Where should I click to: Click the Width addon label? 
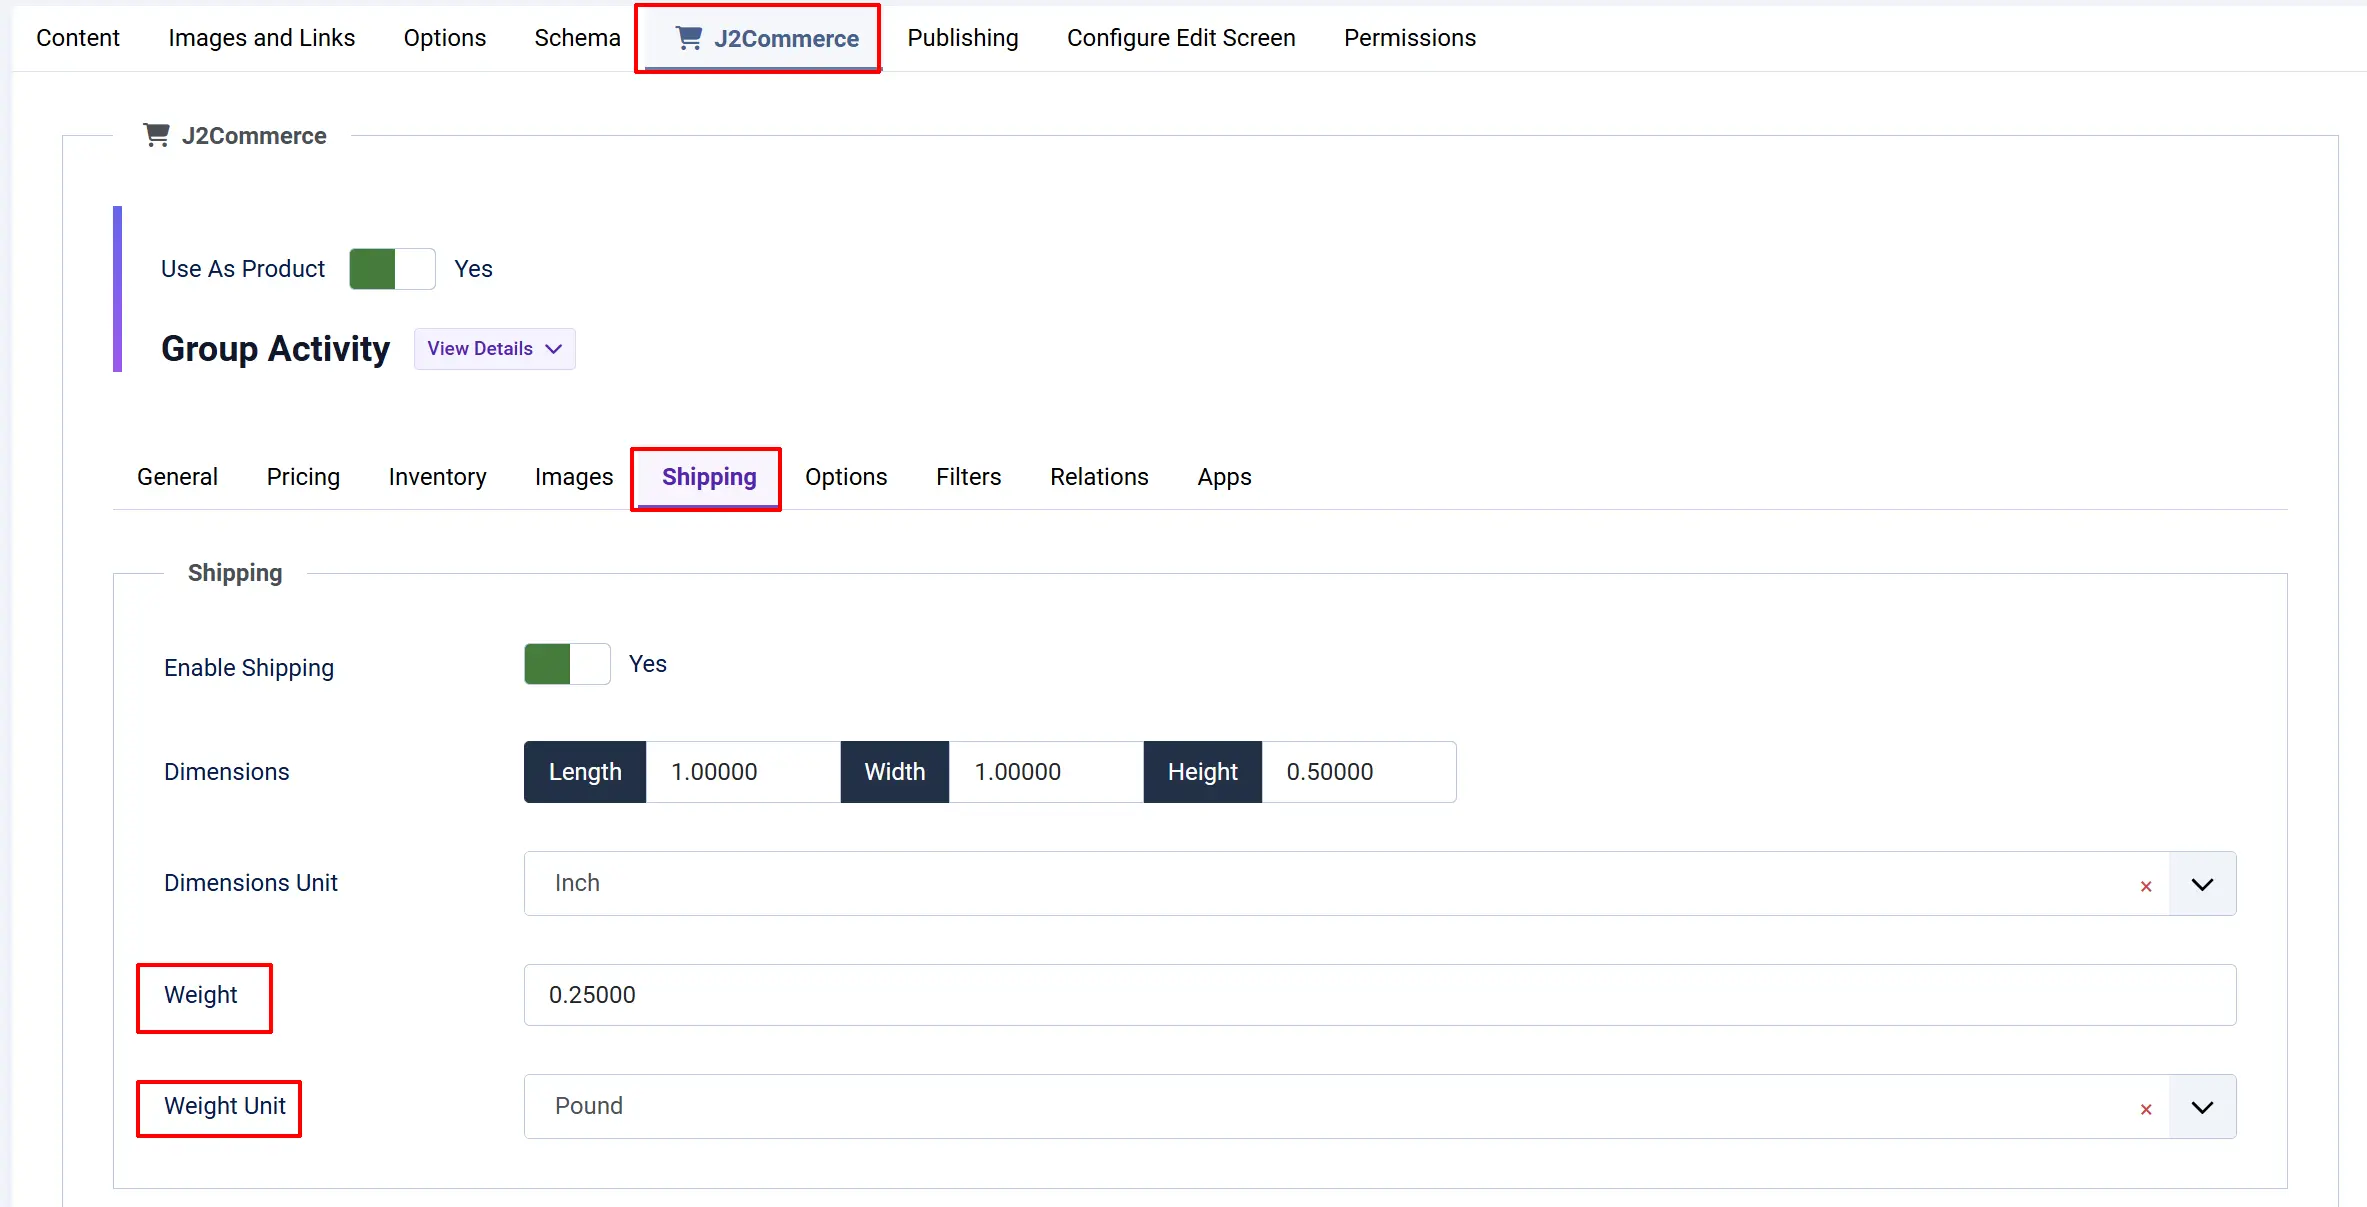pyautogui.click(x=895, y=772)
